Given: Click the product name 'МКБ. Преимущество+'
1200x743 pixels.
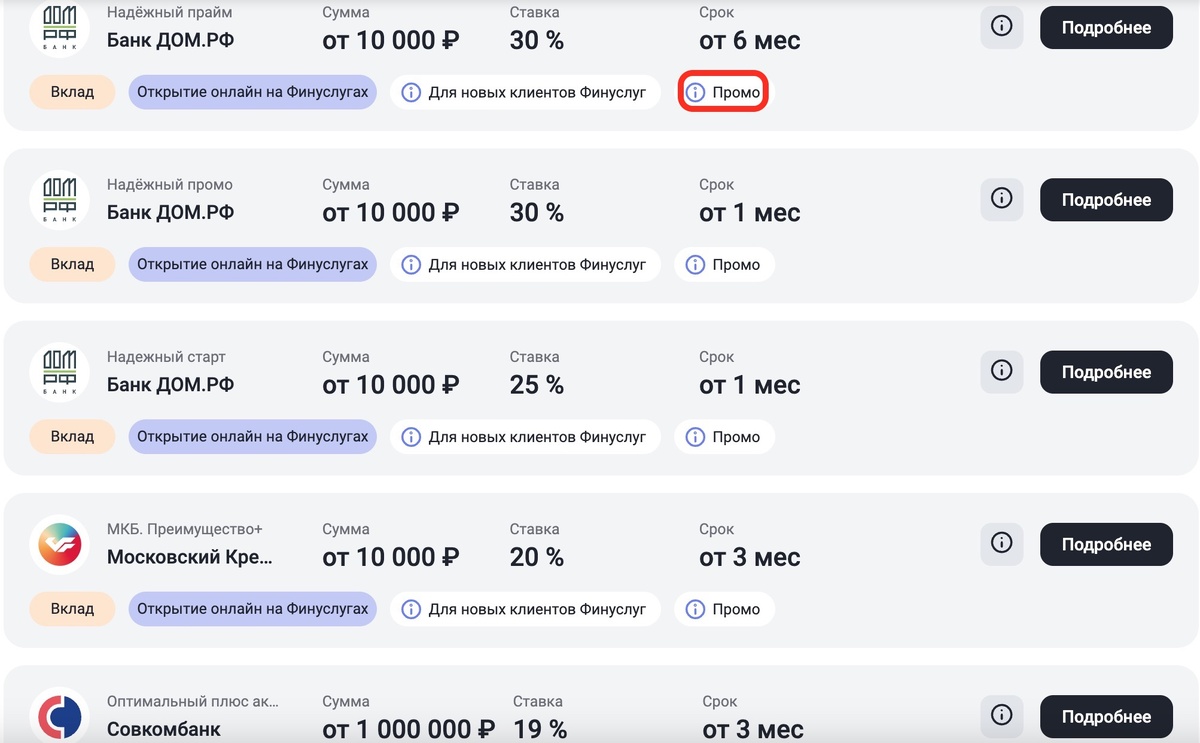Looking at the screenshot, I should pos(185,529).
